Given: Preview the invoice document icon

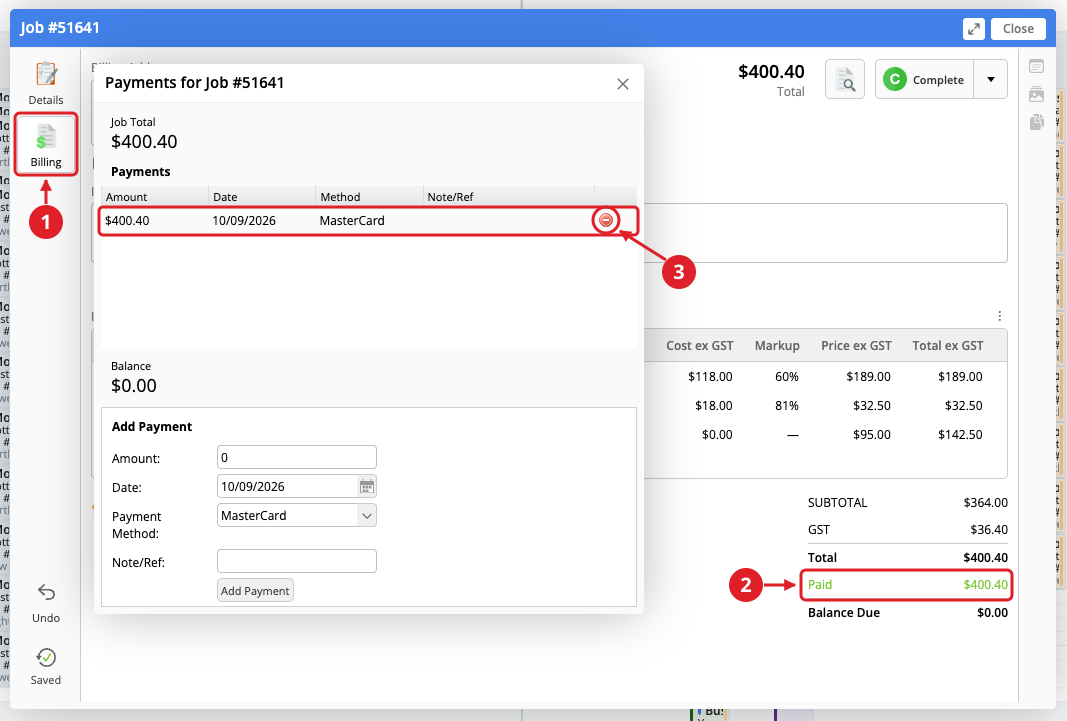Looking at the screenshot, I should (845, 80).
